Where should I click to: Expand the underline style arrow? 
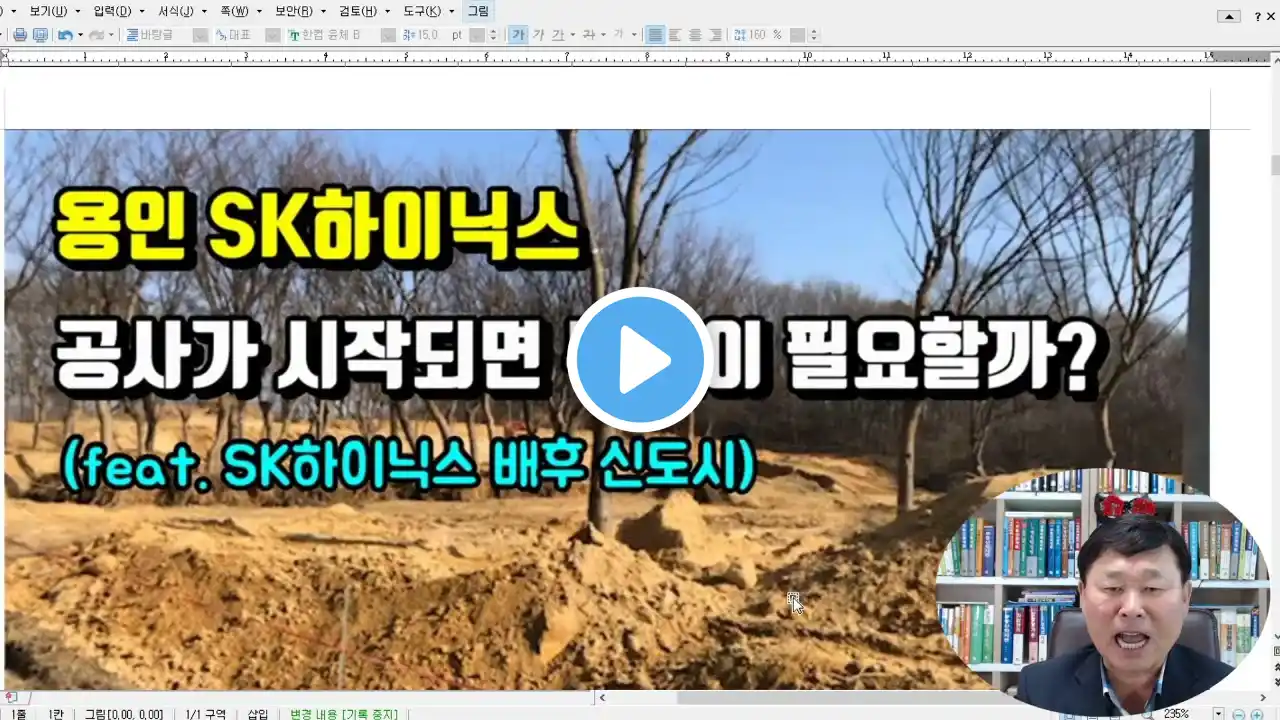(572, 35)
